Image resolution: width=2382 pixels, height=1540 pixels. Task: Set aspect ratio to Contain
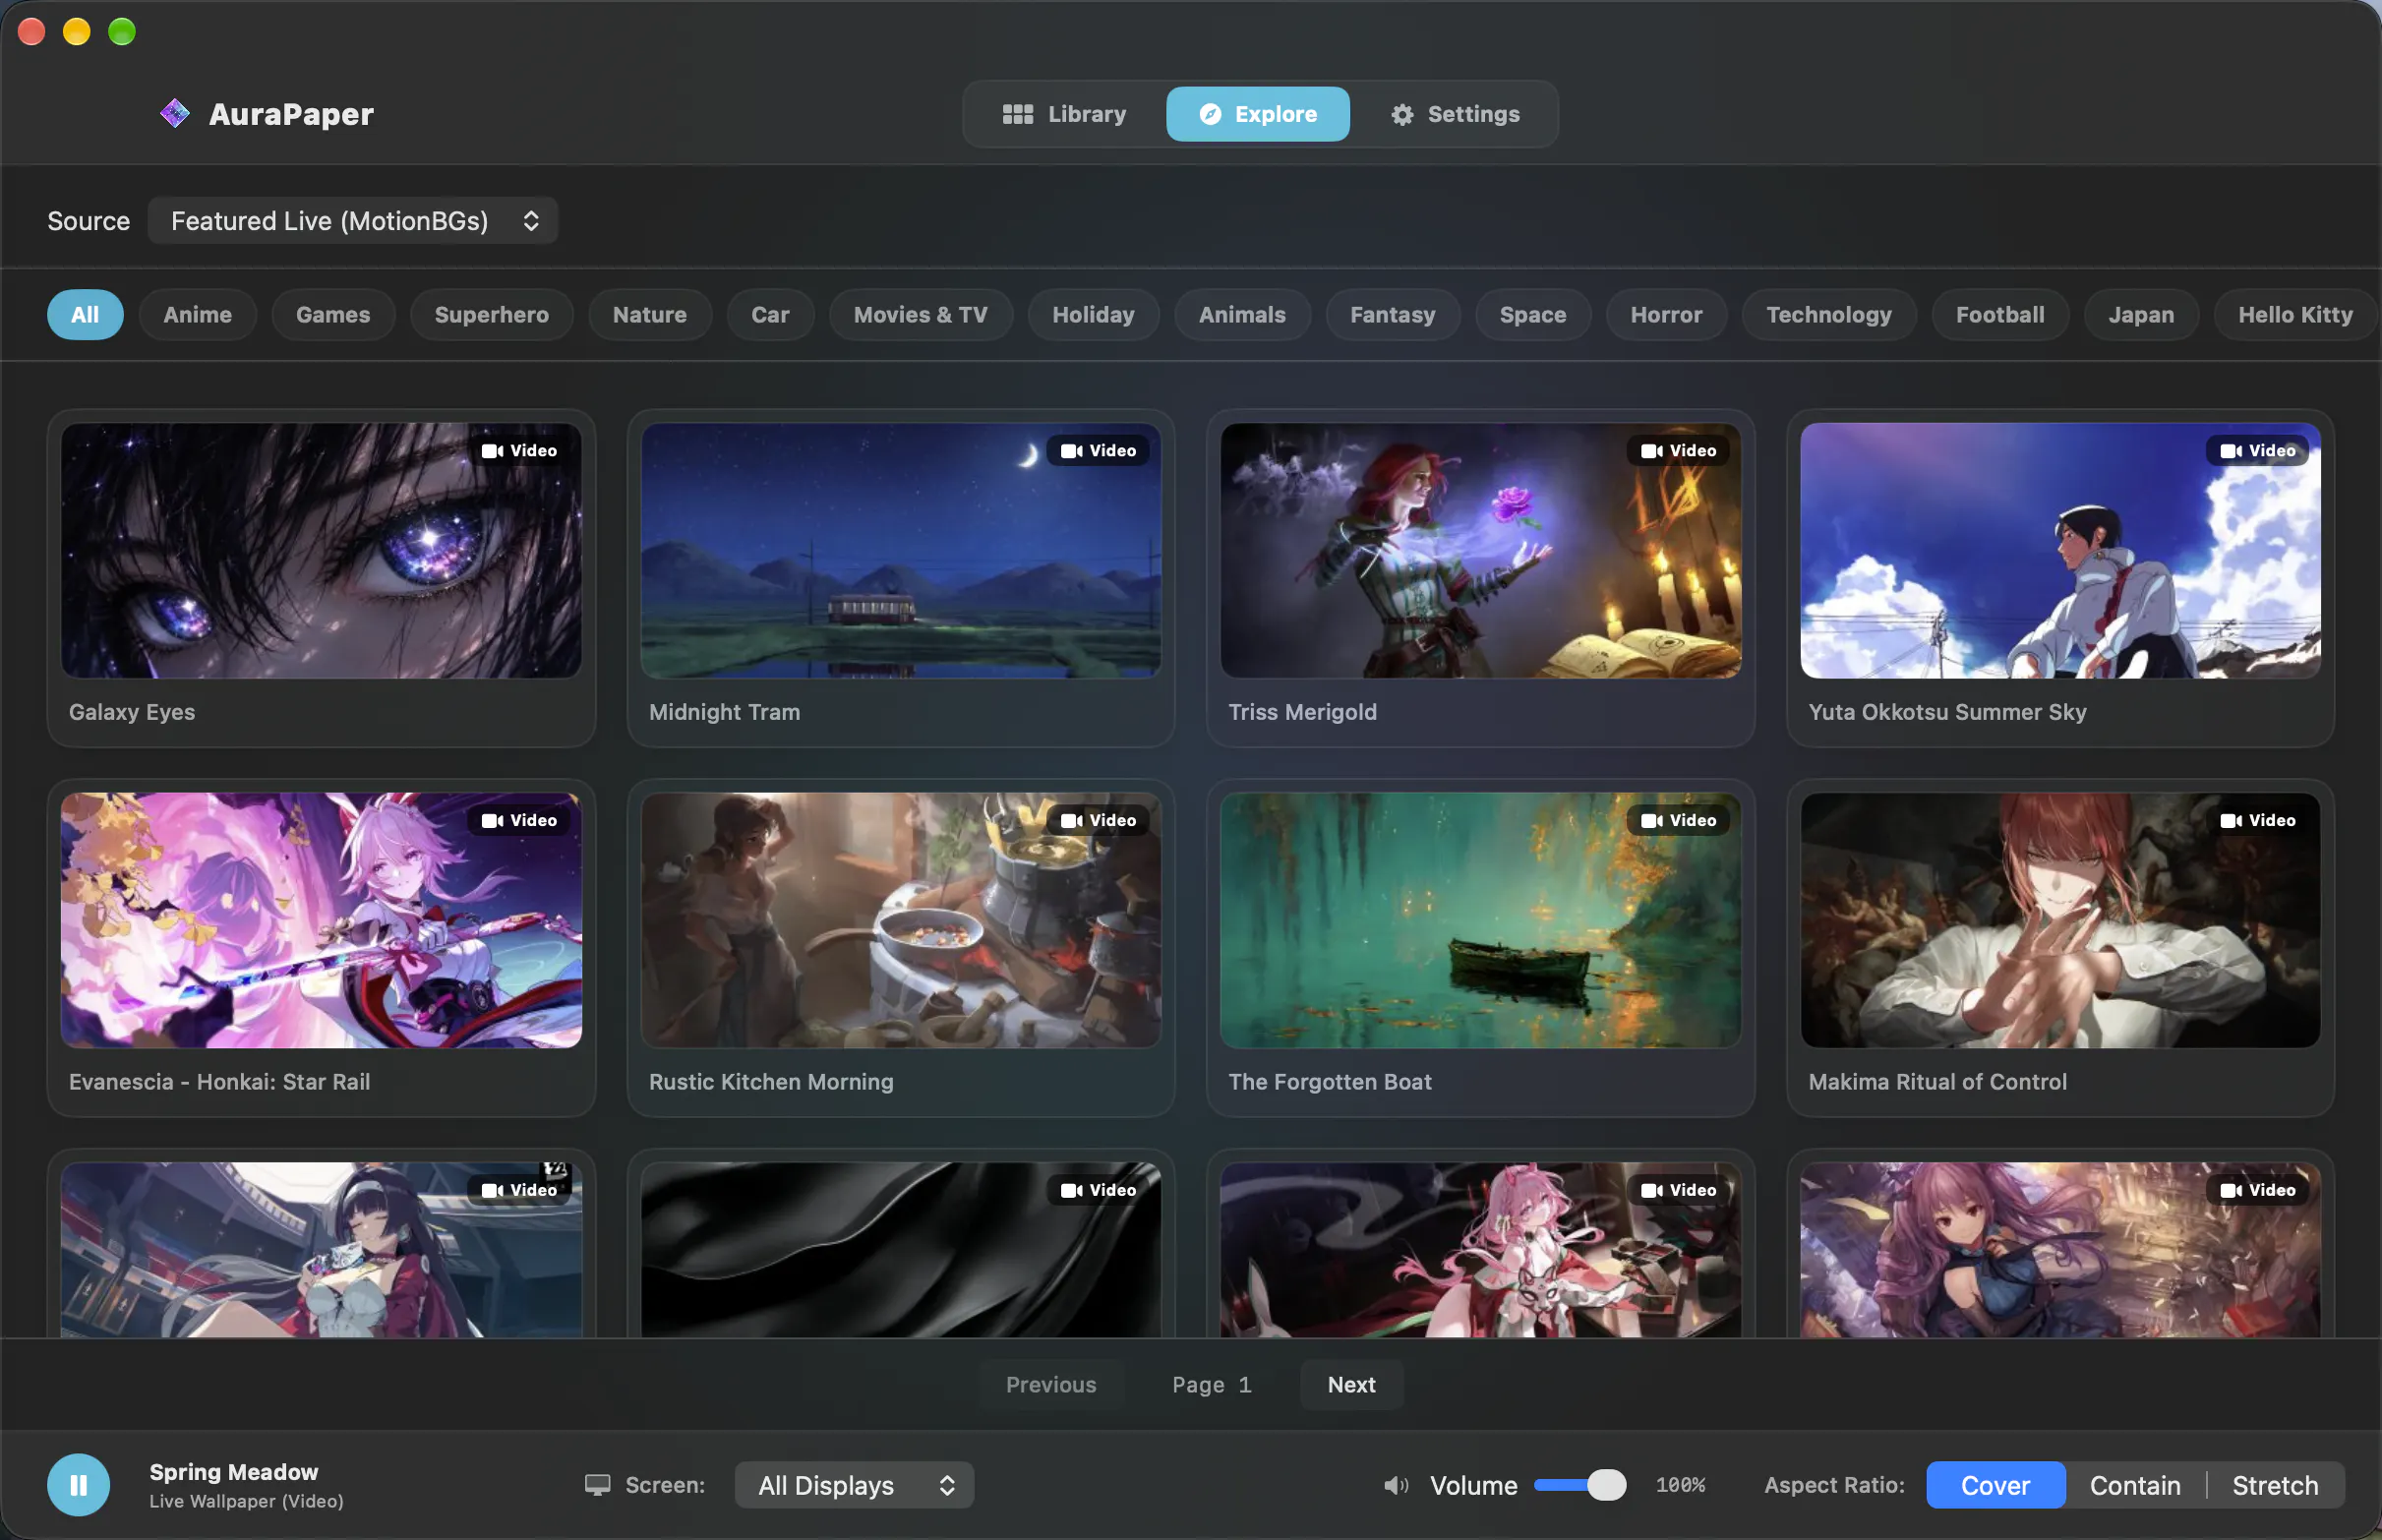2135,1485
